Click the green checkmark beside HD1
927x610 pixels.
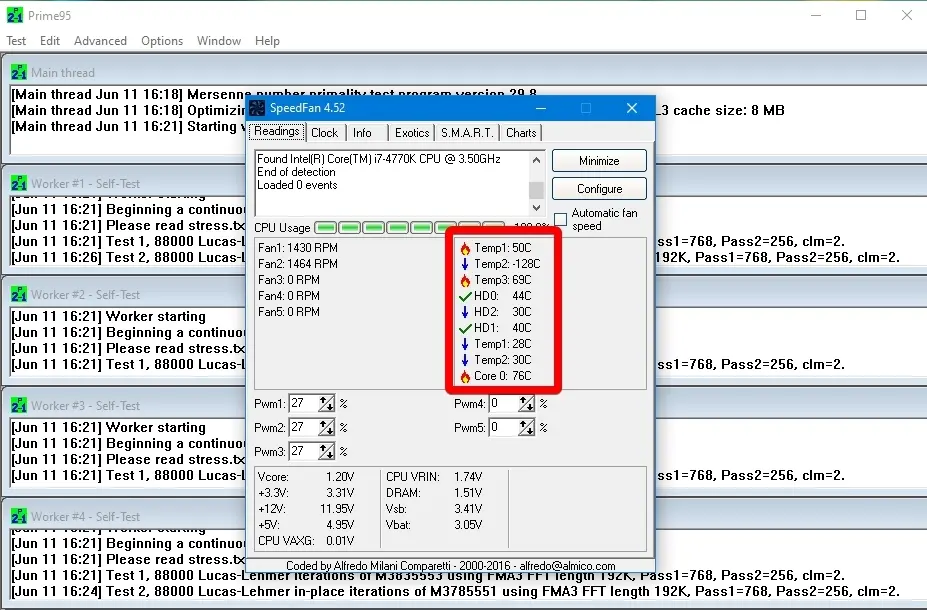click(x=465, y=328)
